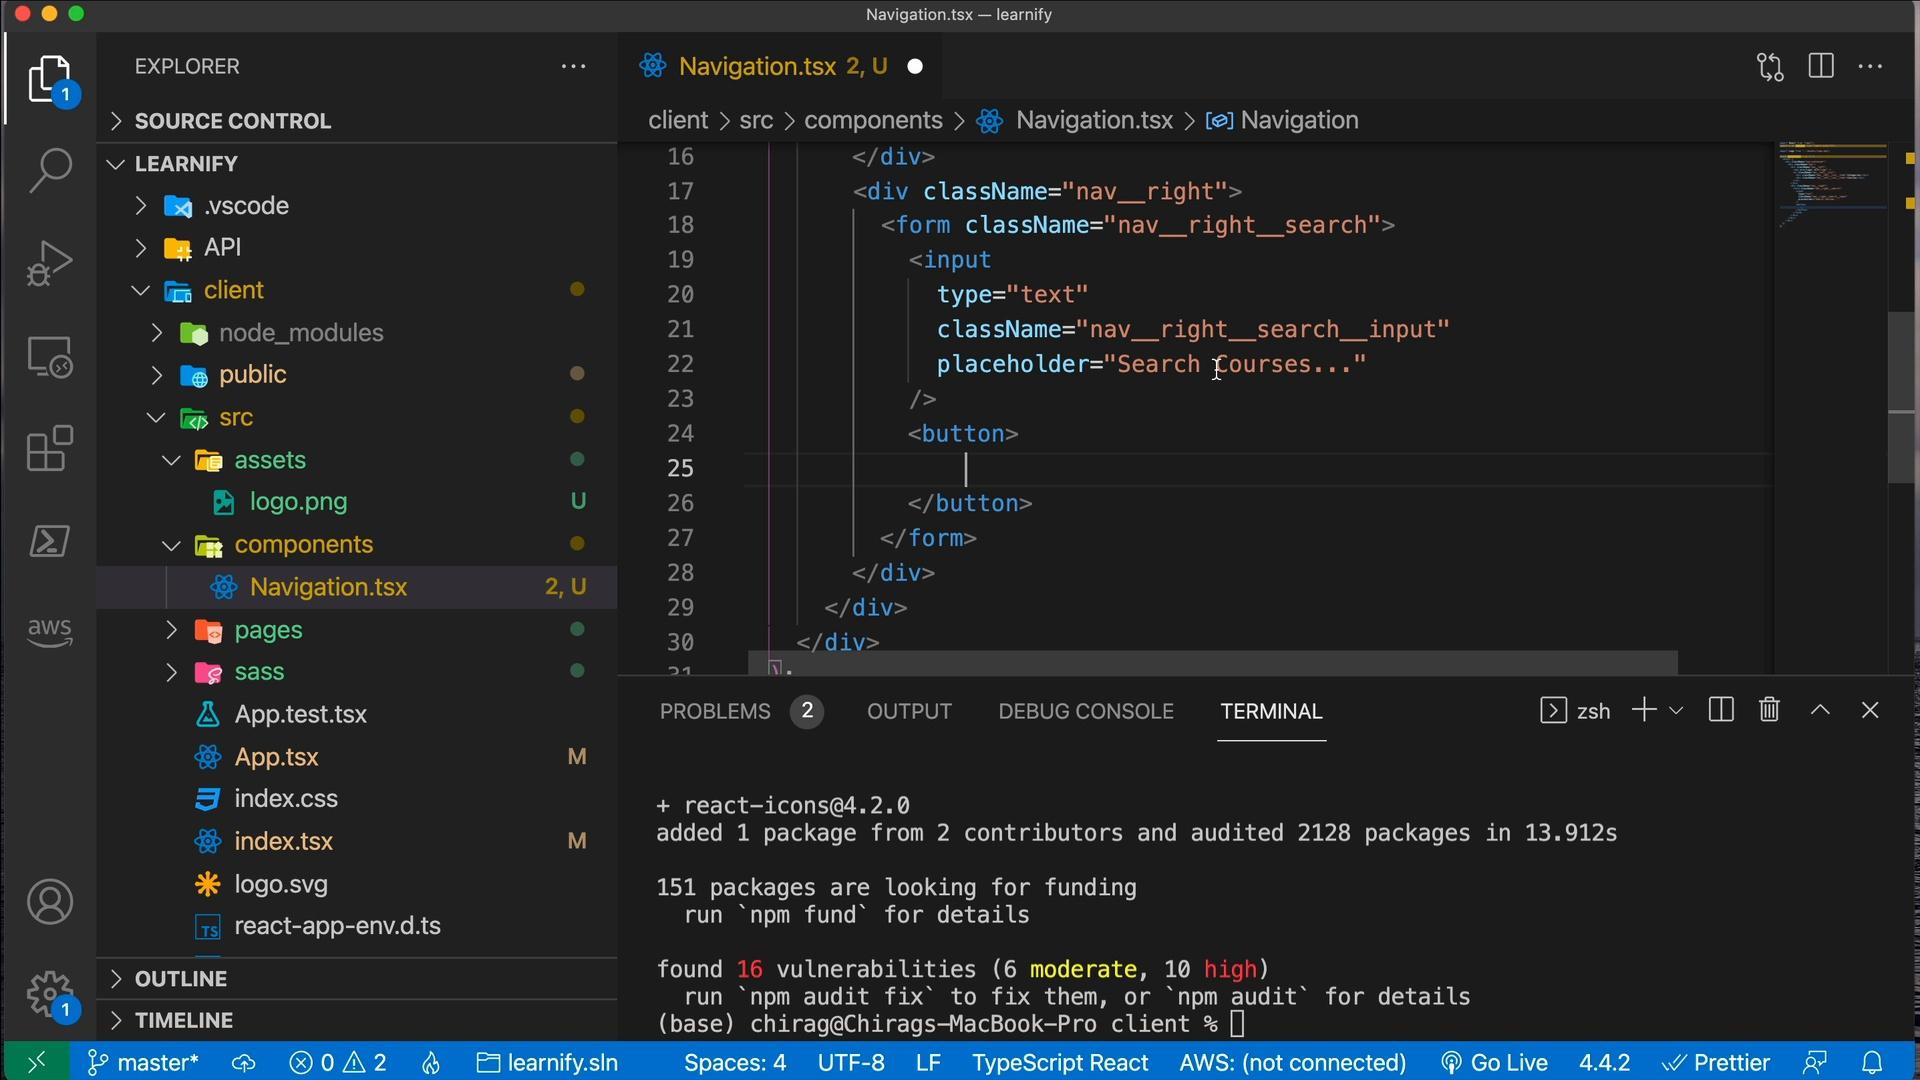The width and height of the screenshot is (1920, 1080).
Task: Expand the sass folder in explorer
Action: 258,671
